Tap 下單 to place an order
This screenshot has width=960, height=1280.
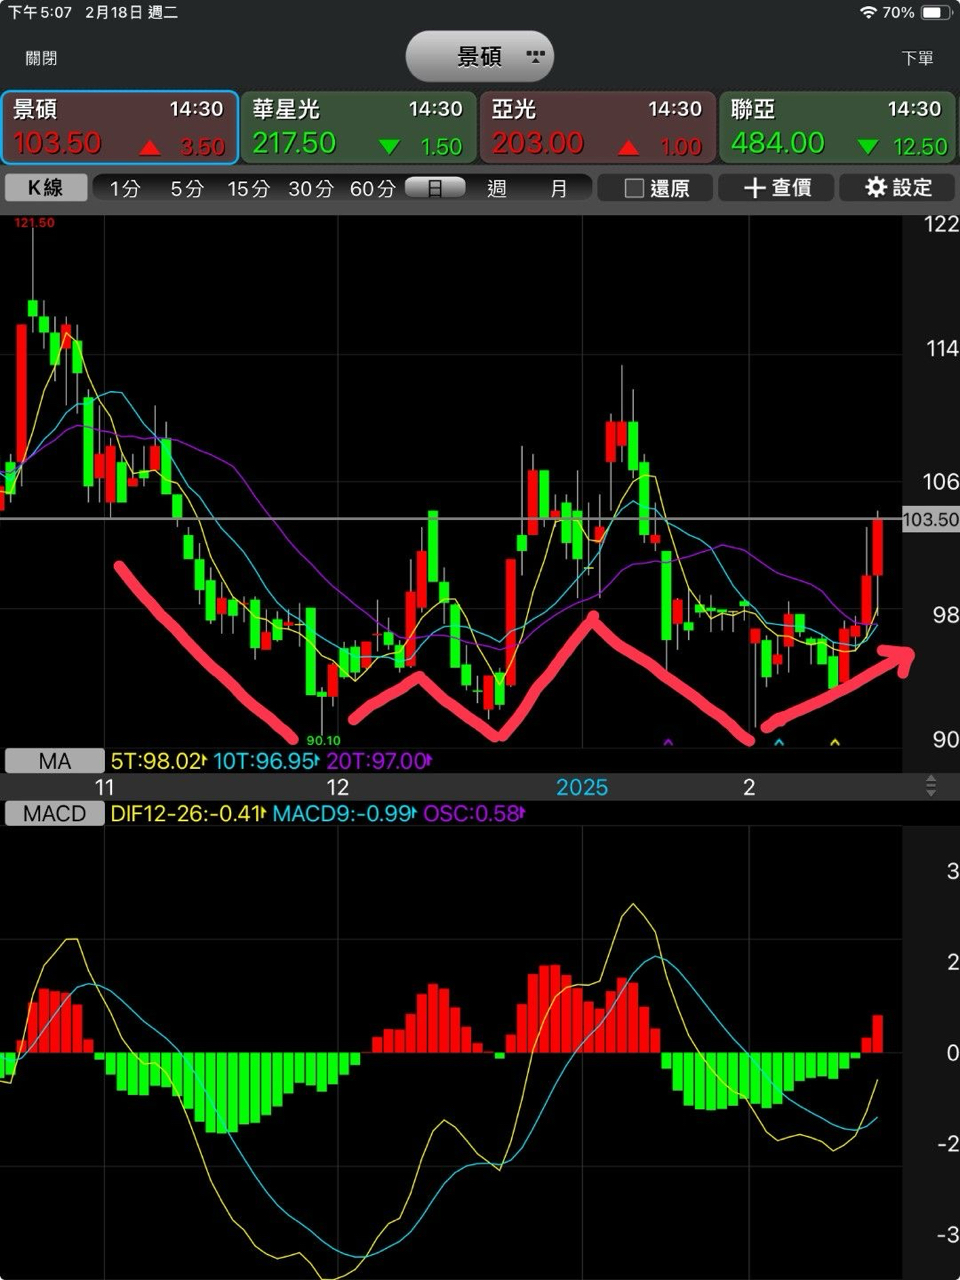(917, 58)
